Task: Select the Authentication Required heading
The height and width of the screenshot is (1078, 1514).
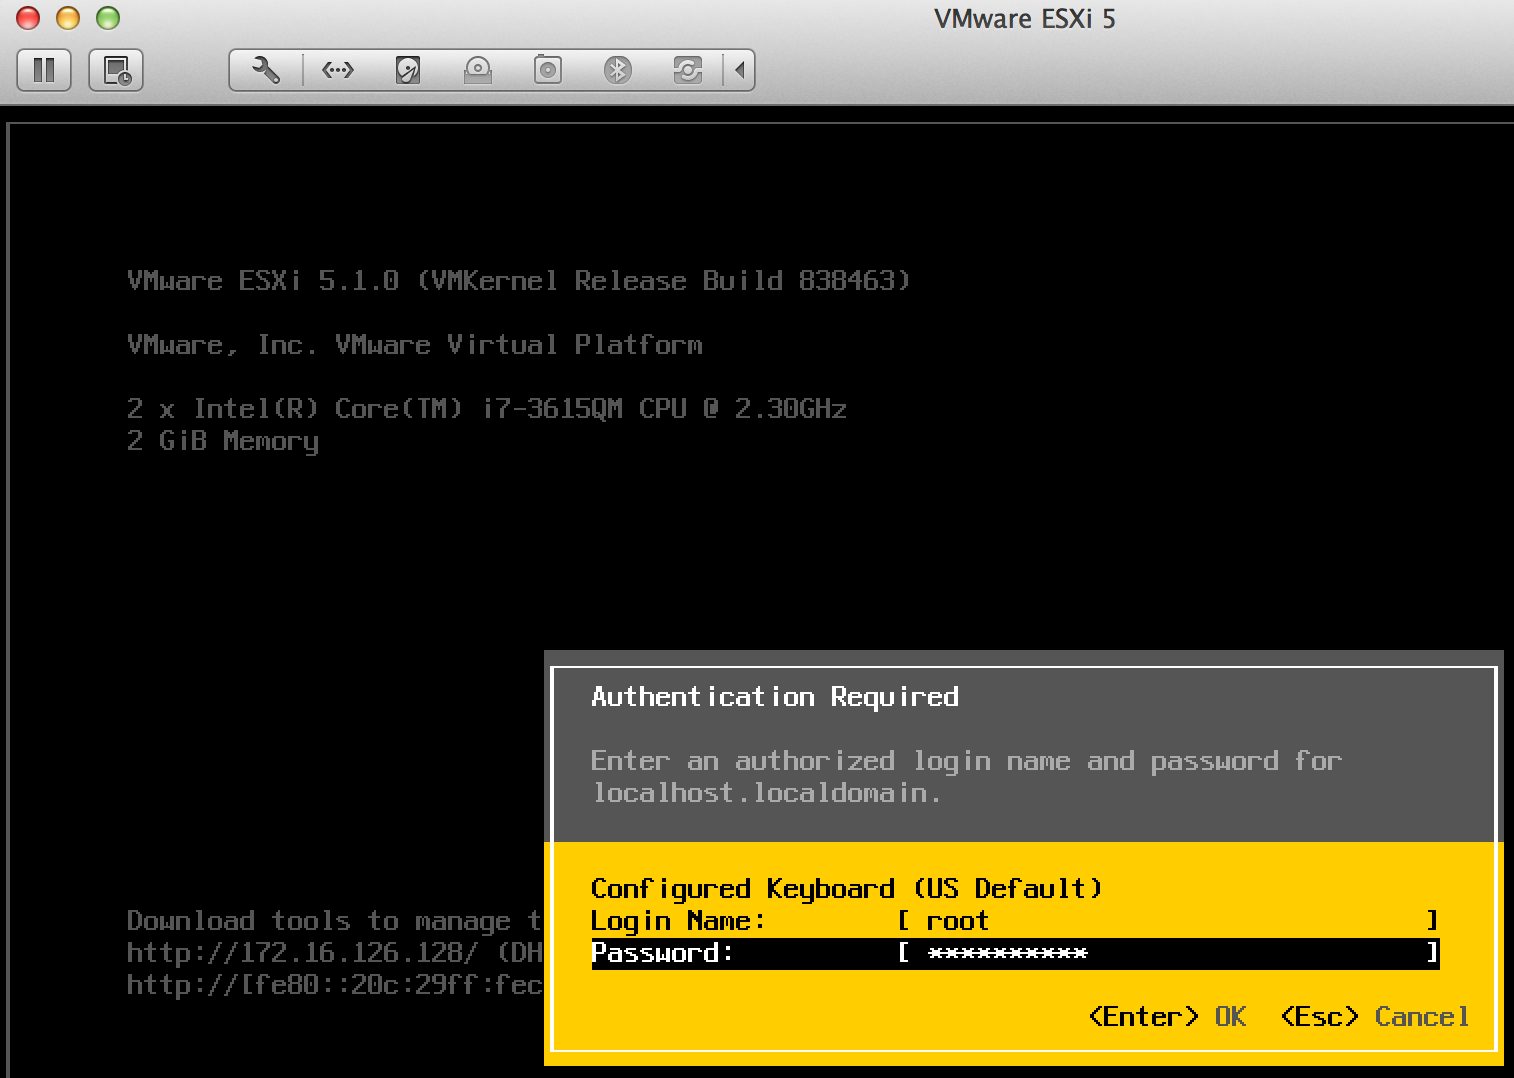Action: coord(775,697)
